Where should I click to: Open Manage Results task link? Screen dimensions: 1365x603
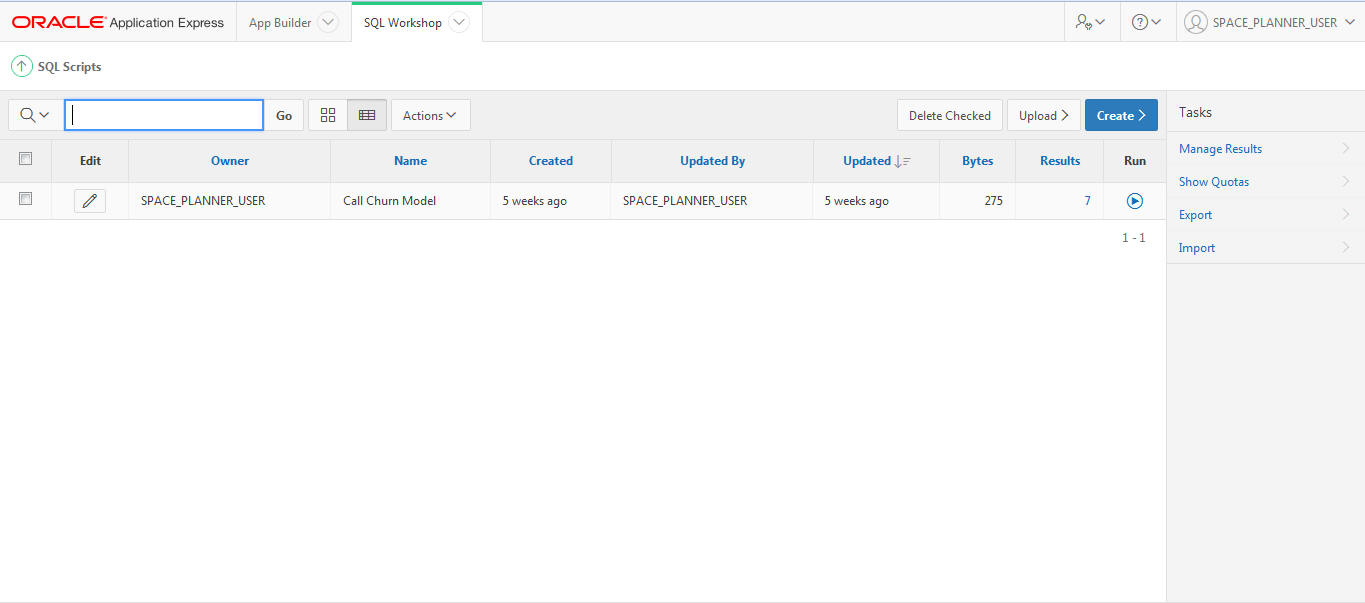click(x=1220, y=149)
